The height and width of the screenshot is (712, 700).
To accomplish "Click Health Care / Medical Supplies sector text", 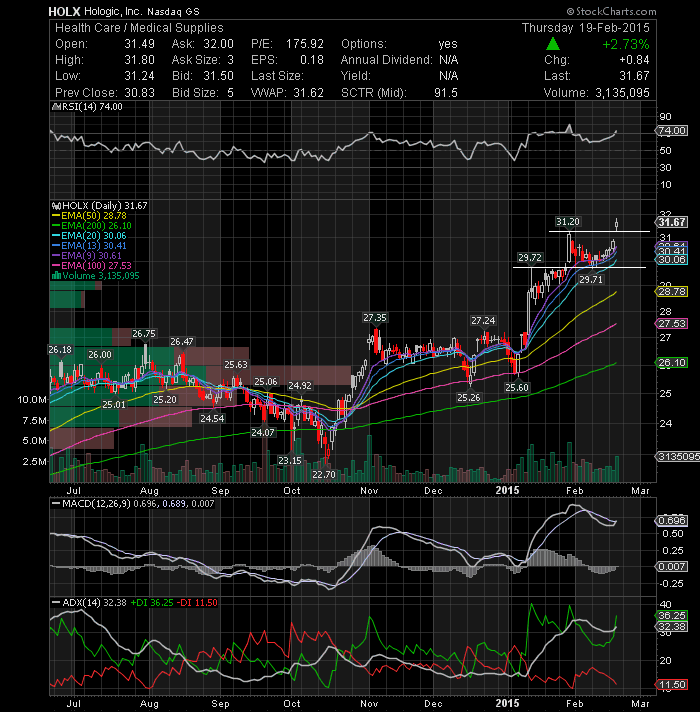I will coord(139,28).
